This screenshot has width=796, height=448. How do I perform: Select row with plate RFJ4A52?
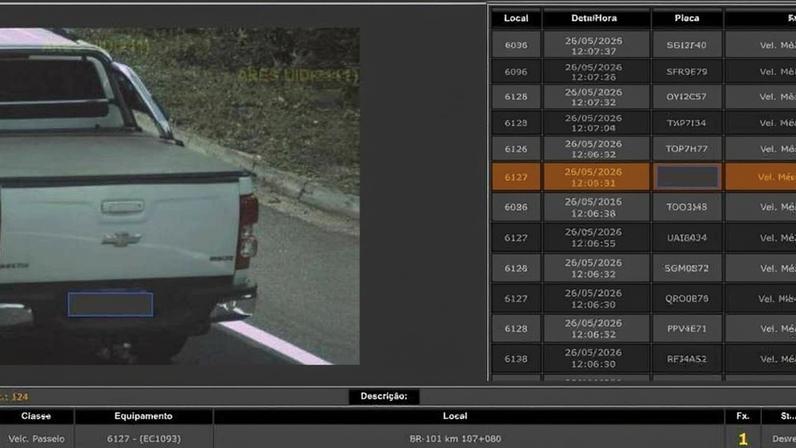(643, 359)
